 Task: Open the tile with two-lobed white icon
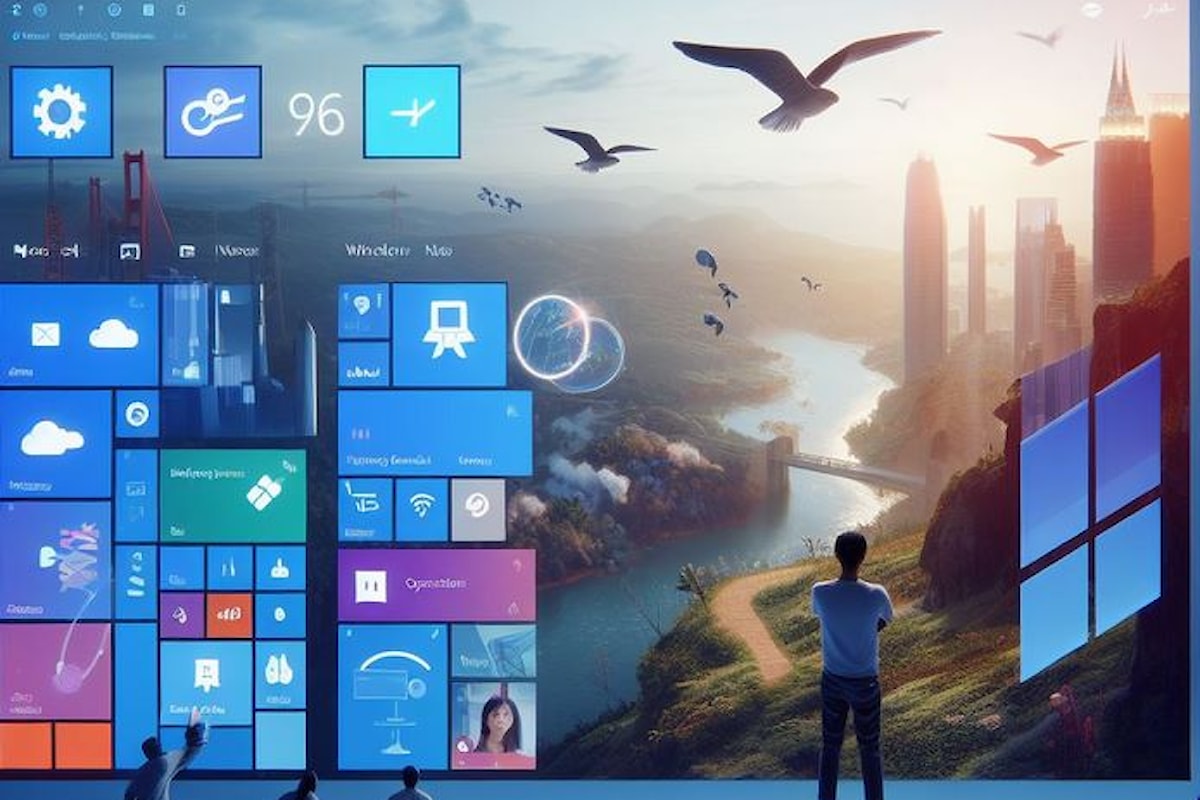pyautogui.click(x=281, y=673)
